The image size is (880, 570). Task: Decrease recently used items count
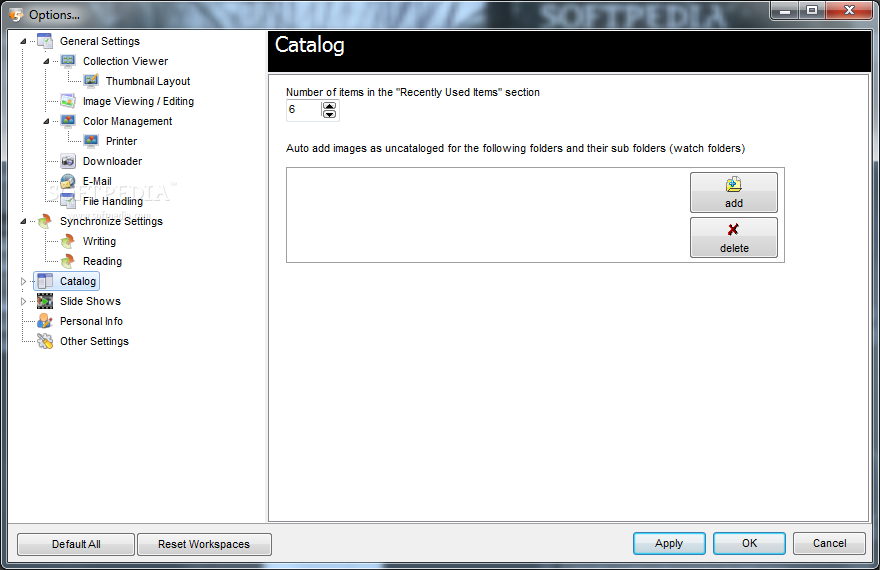pyautogui.click(x=329, y=114)
